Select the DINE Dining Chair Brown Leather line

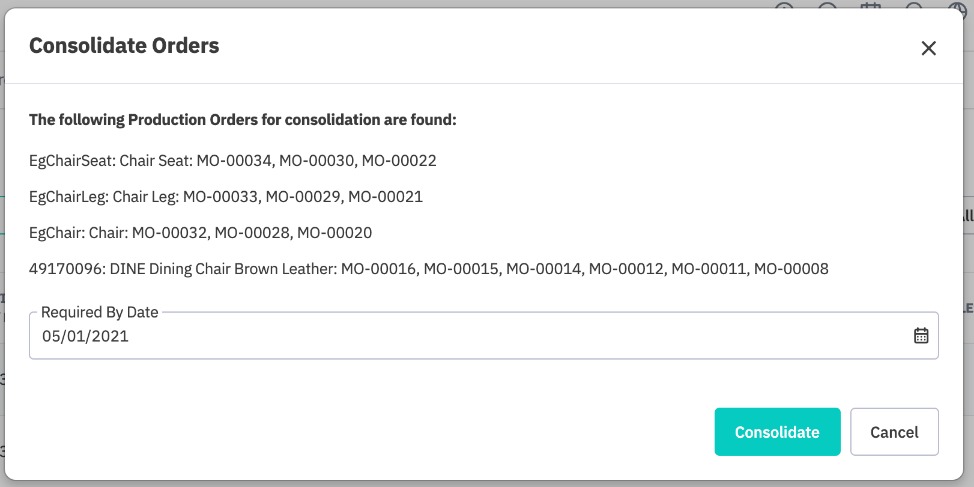click(x=429, y=269)
